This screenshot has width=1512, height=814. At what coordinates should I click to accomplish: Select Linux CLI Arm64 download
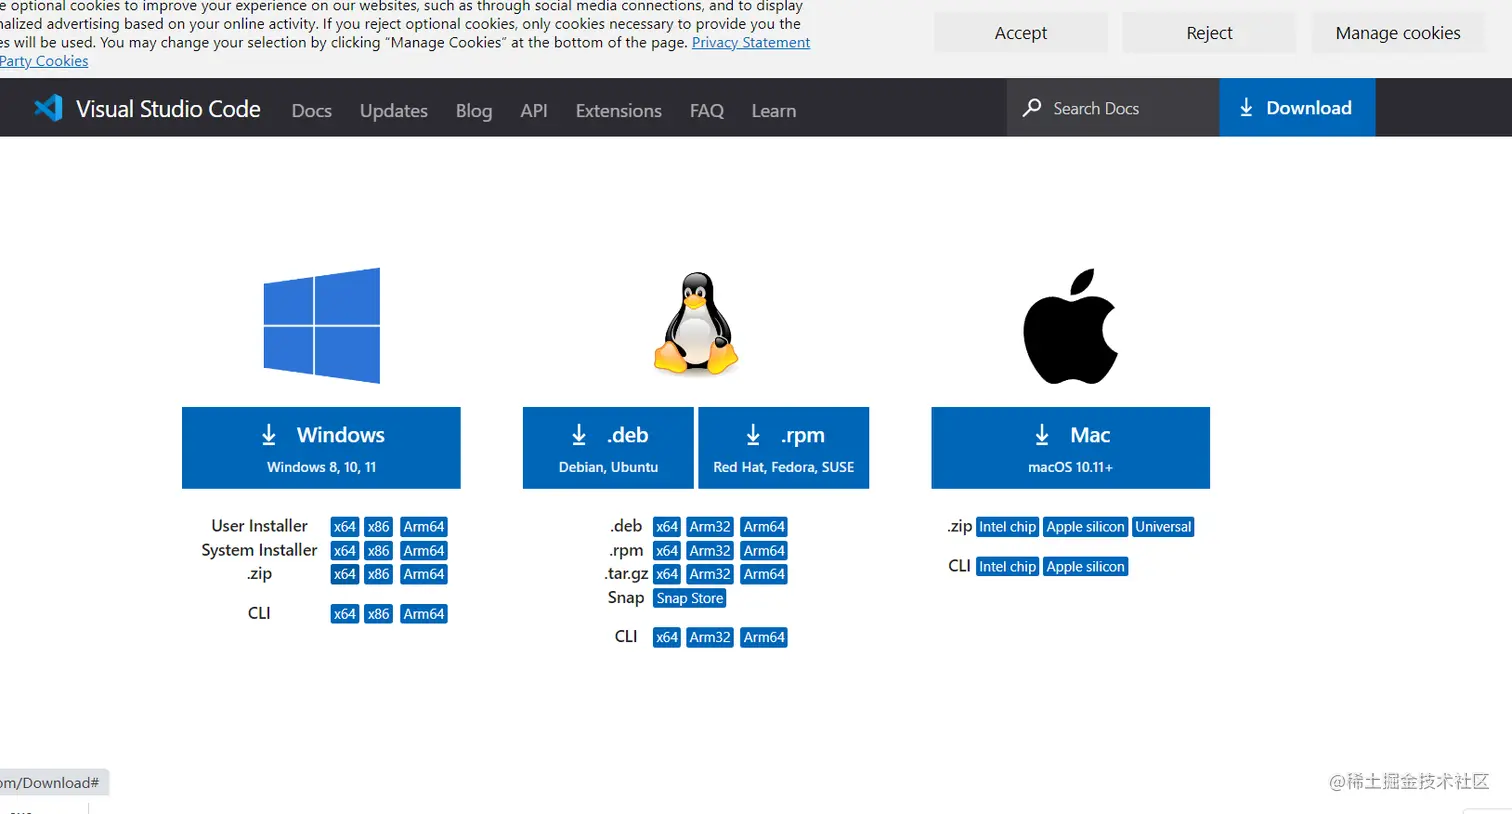point(764,637)
